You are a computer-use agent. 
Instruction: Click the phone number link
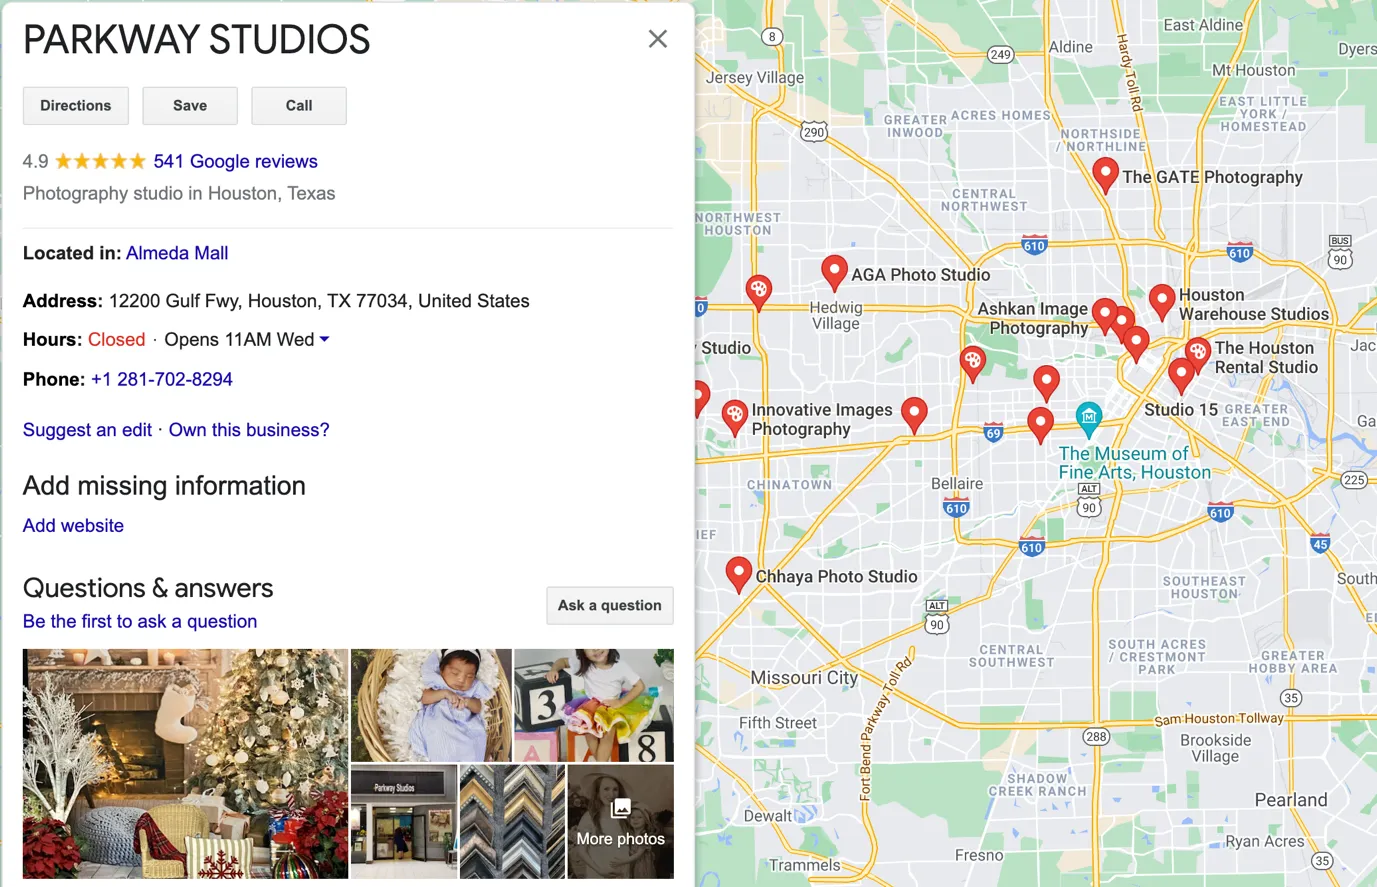tap(162, 380)
